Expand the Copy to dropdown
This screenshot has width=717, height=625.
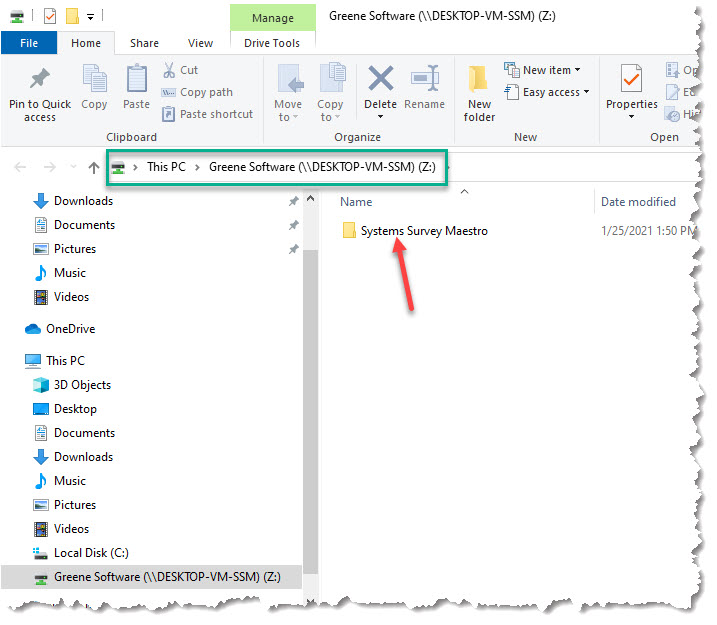click(330, 110)
